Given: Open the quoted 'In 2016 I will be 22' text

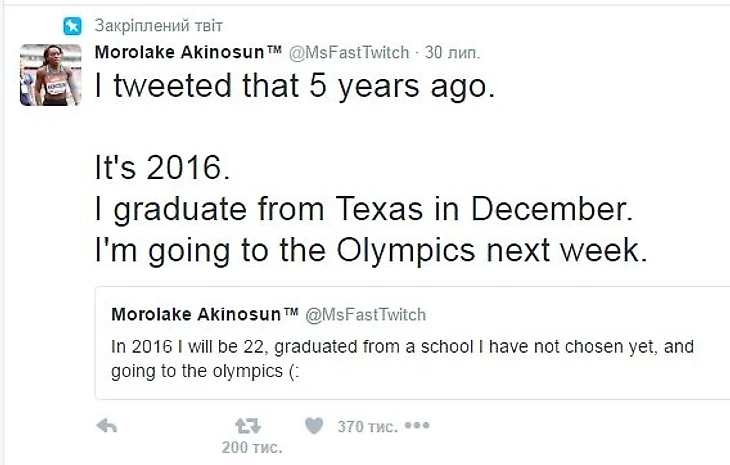Looking at the screenshot, I should [x=402, y=347].
